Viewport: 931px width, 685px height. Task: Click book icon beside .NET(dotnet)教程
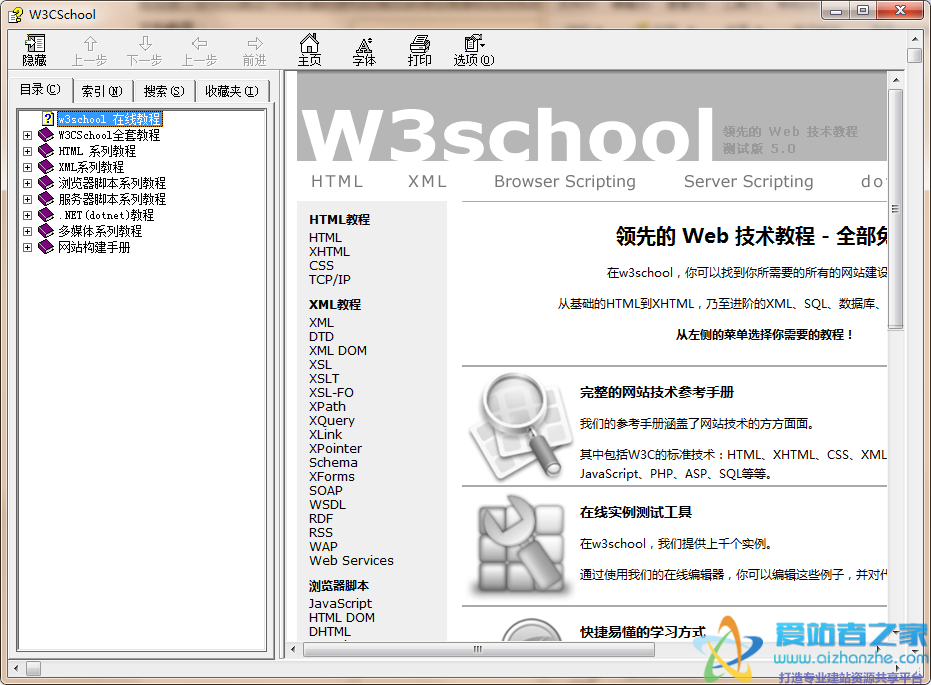tap(46, 215)
